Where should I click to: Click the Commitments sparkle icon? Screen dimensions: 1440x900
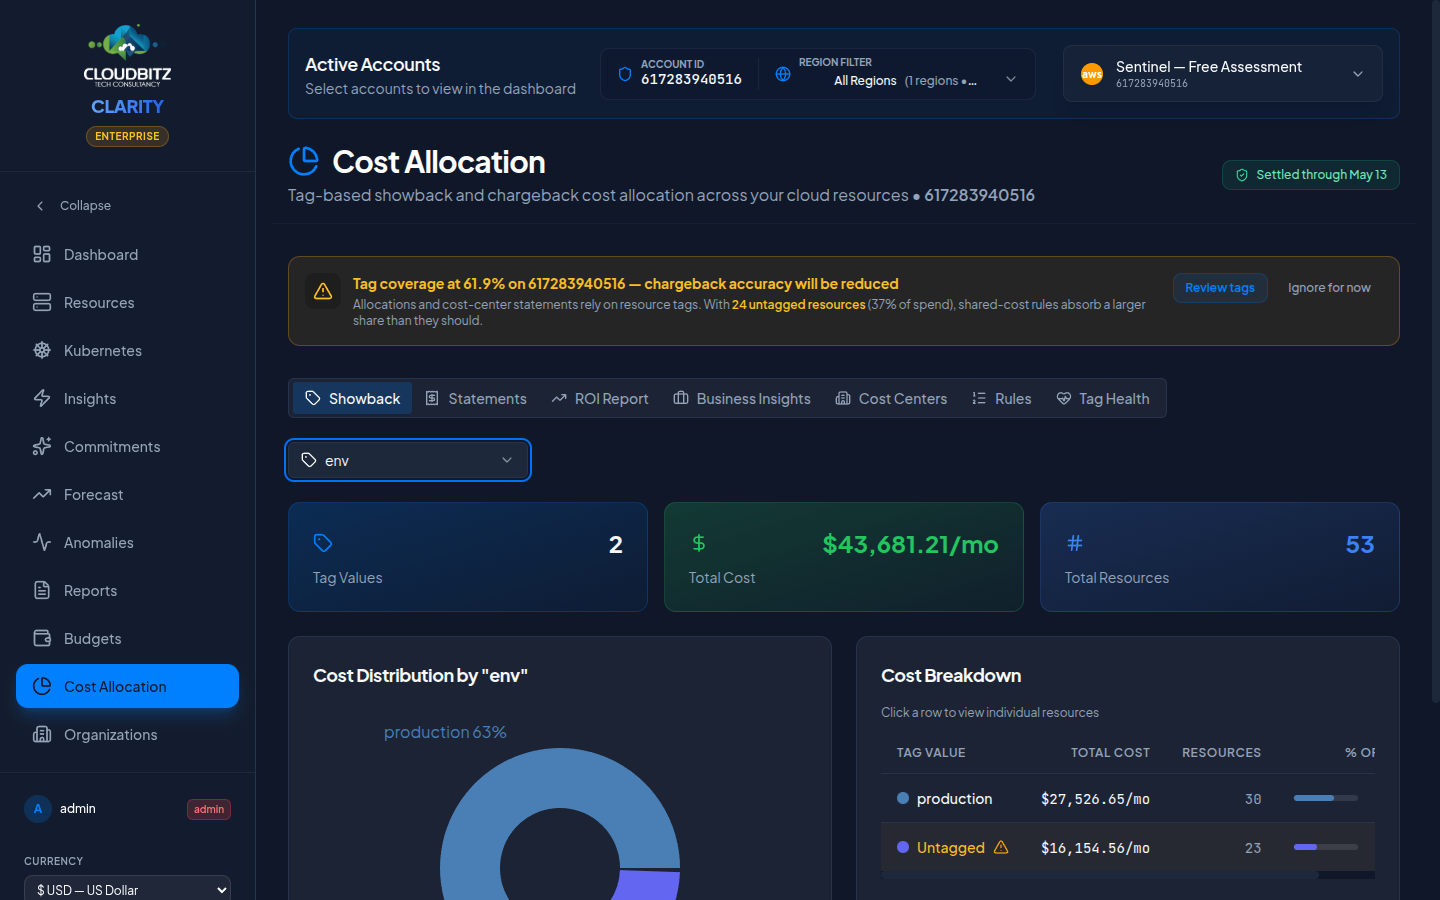pyautogui.click(x=42, y=446)
